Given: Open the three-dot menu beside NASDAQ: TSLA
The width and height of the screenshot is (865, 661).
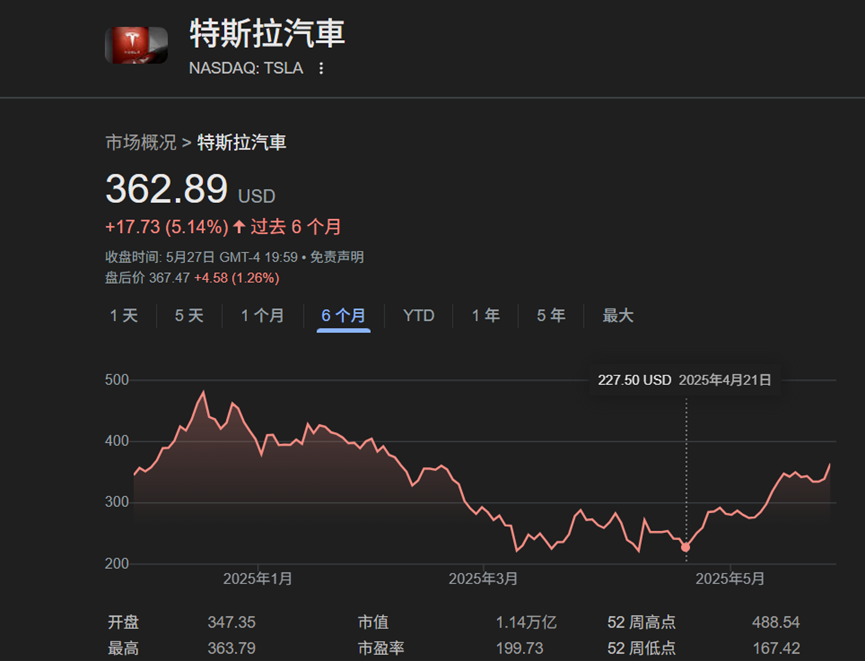Looking at the screenshot, I should point(321,68).
